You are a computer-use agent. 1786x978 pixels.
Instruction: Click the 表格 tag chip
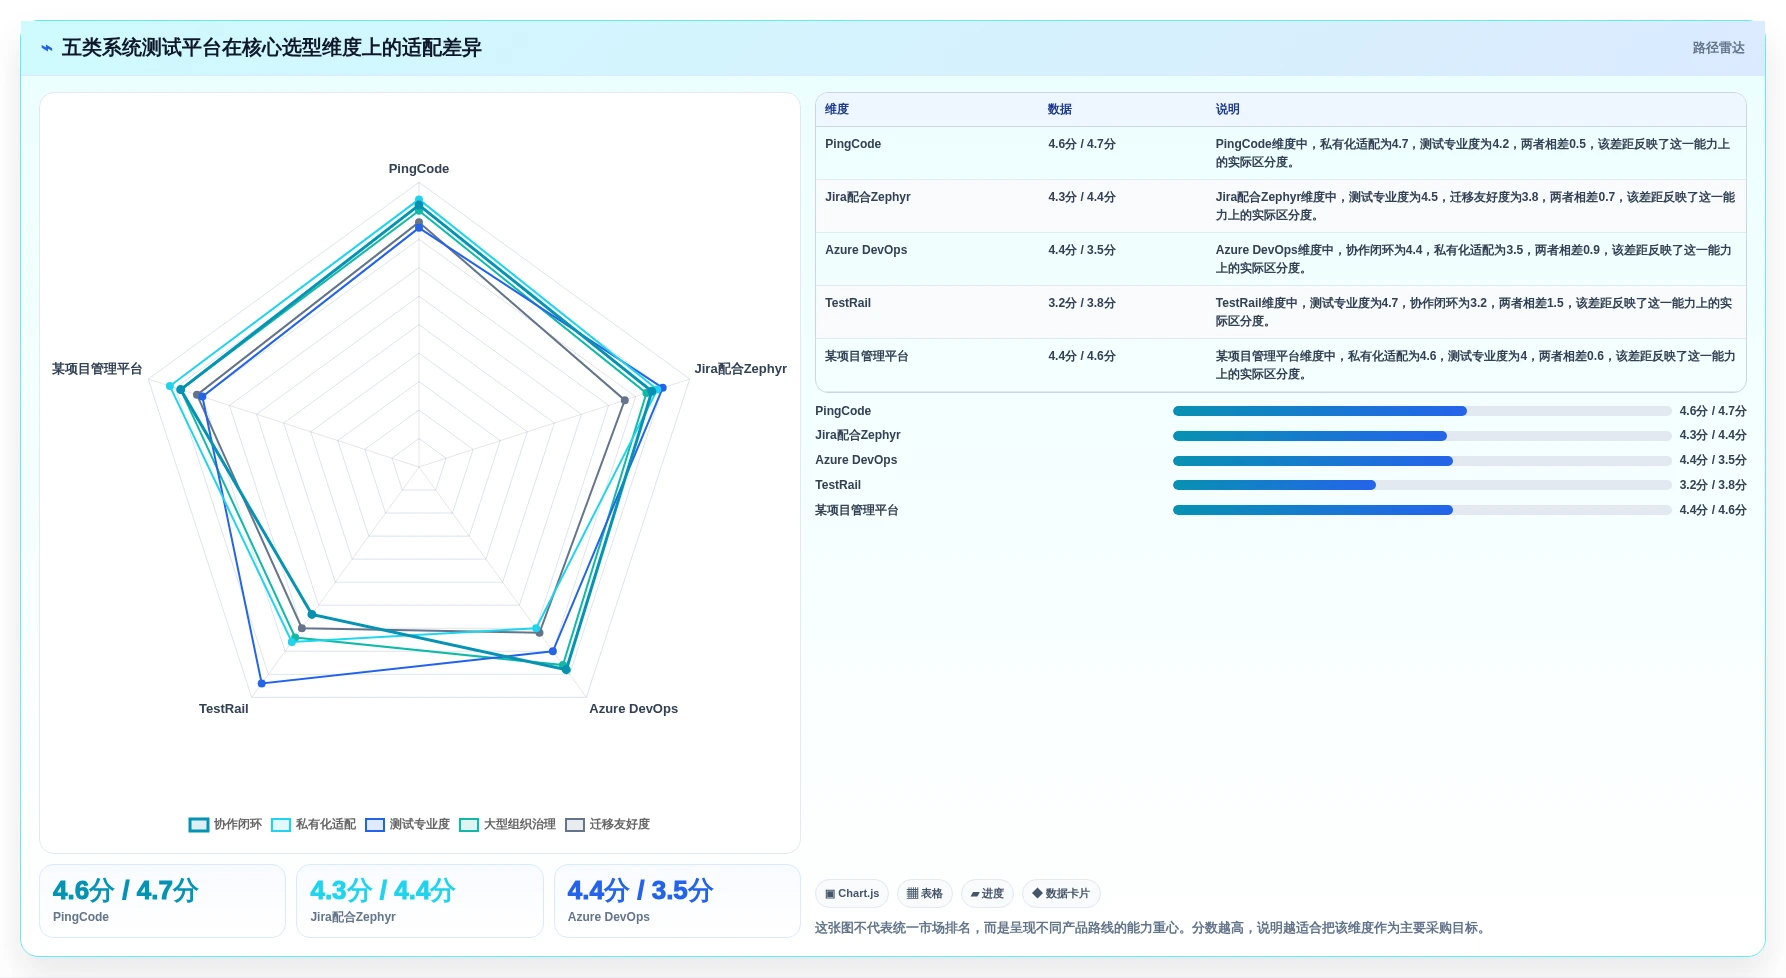(x=925, y=893)
